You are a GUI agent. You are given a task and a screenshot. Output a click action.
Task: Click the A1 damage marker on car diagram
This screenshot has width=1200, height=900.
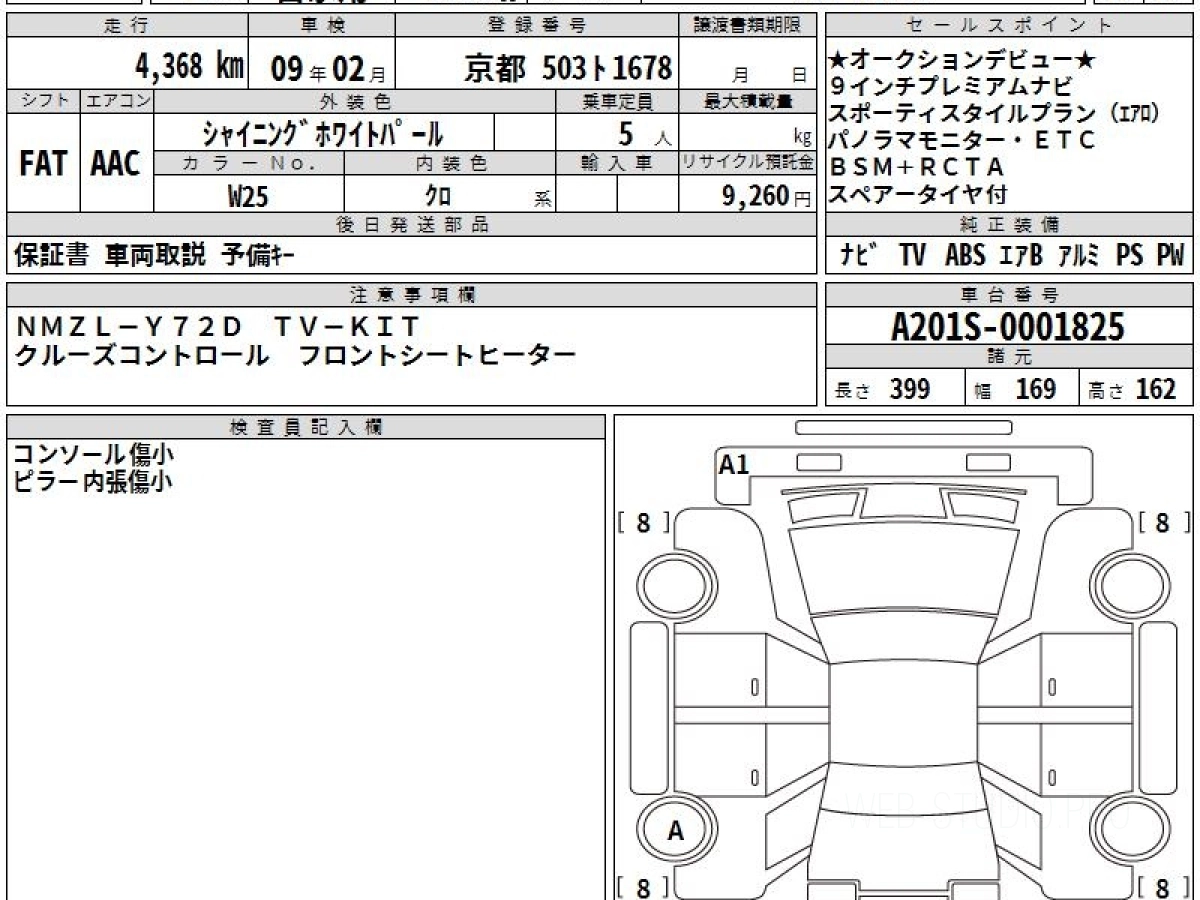734,464
